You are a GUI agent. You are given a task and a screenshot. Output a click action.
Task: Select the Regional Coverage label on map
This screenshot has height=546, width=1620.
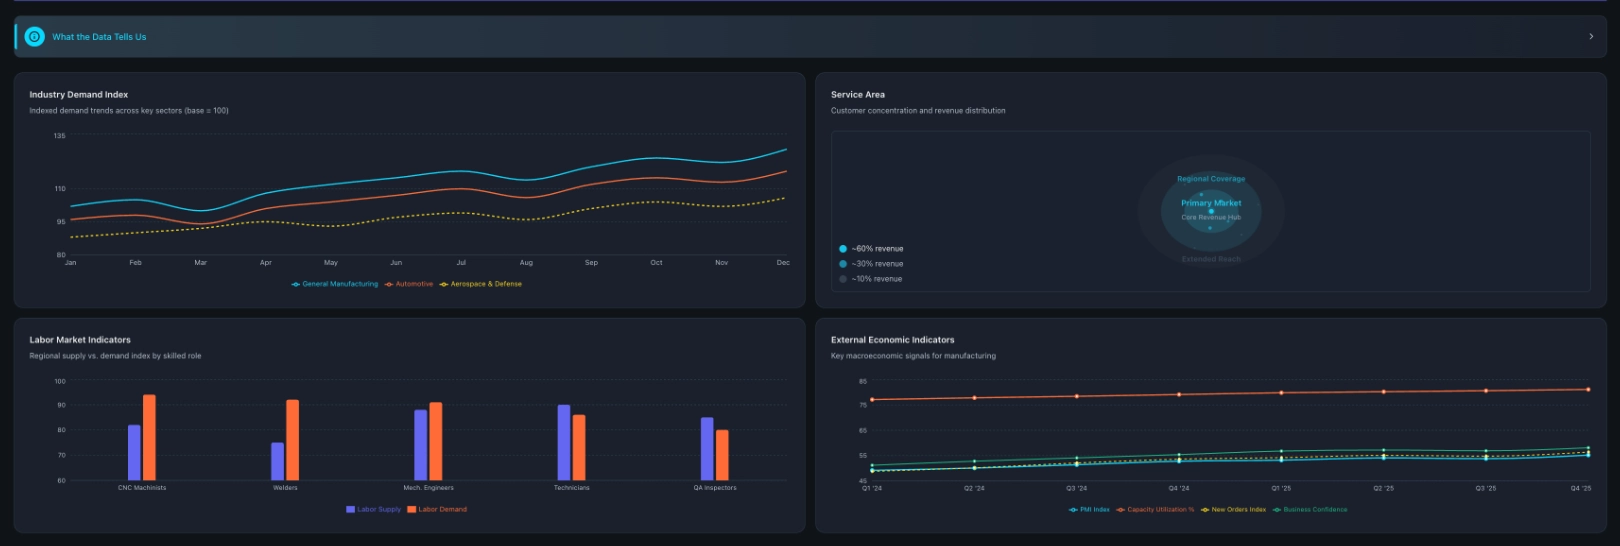(1211, 179)
